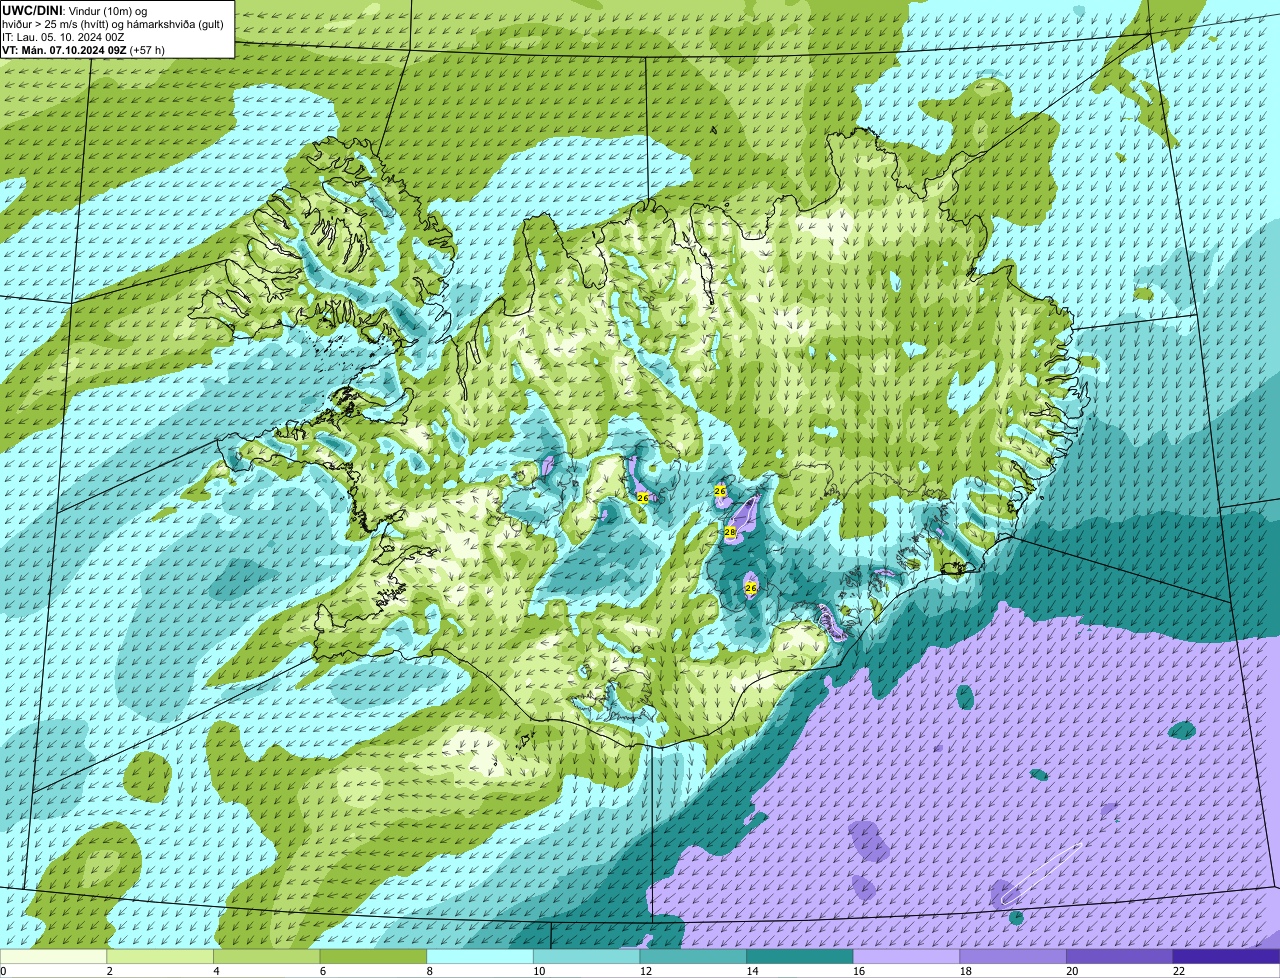Click the '4' tick on the wind scale

click(x=216, y=971)
